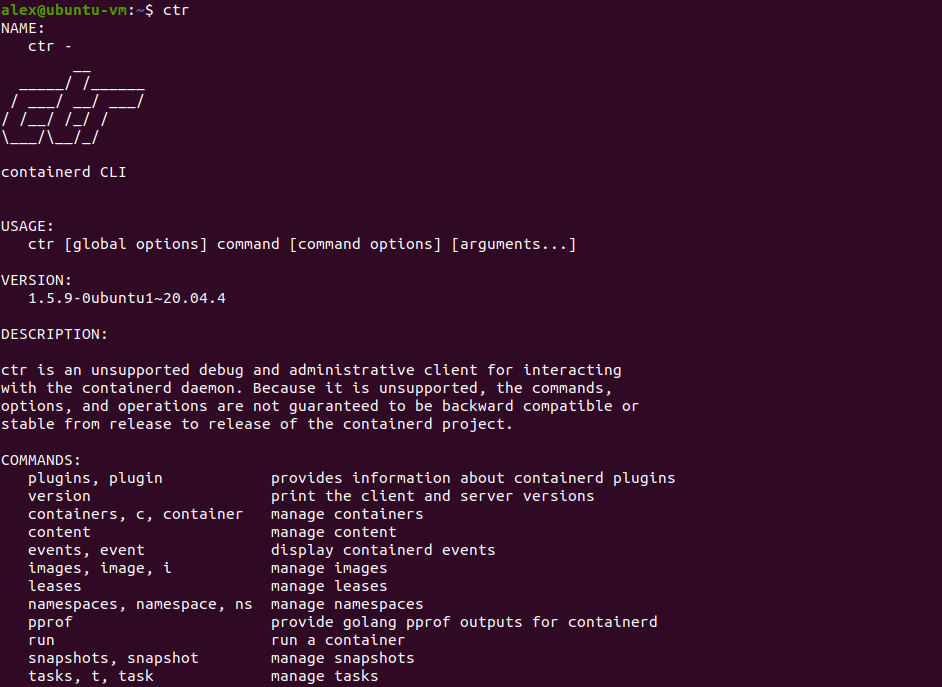The height and width of the screenshot is (687, 942).
Task: Click the 'COMMANDS:' section heading
Action: (41, 461)
